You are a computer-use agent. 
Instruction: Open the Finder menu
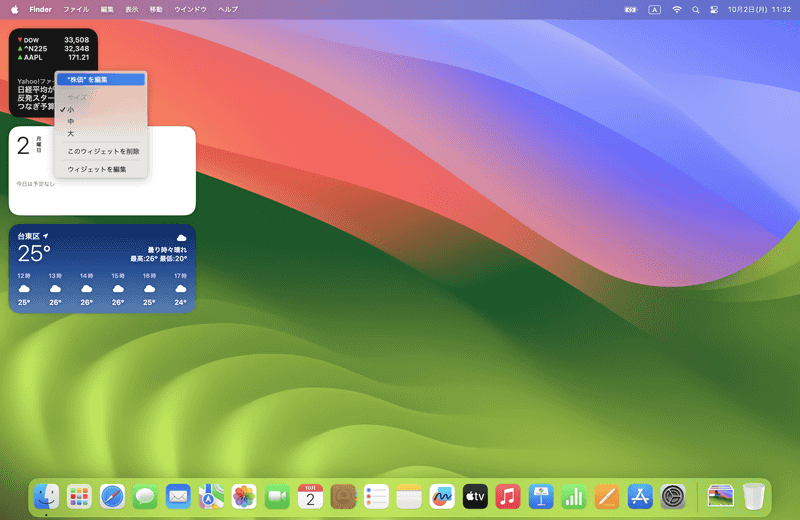(40, 9)
